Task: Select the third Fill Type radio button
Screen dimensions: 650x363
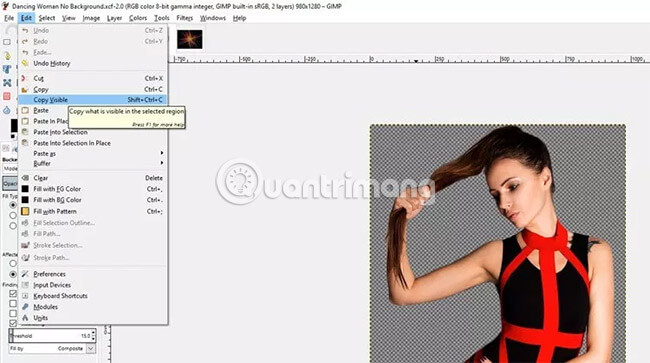Action: point(13,226)
